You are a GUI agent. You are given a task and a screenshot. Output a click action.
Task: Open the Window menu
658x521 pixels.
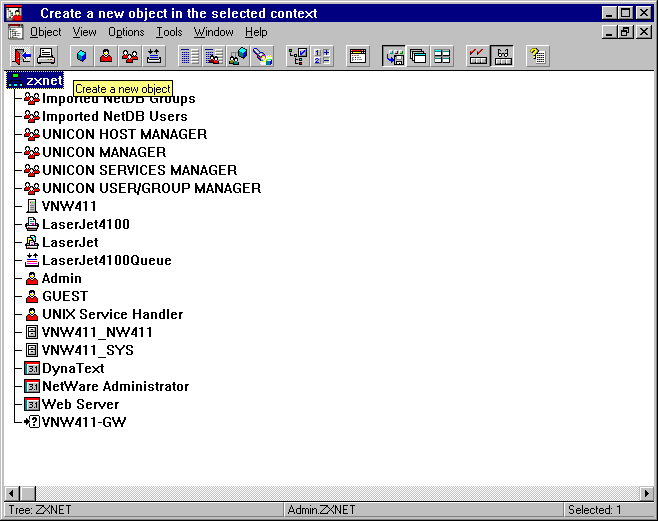click(x=213, y=32)
